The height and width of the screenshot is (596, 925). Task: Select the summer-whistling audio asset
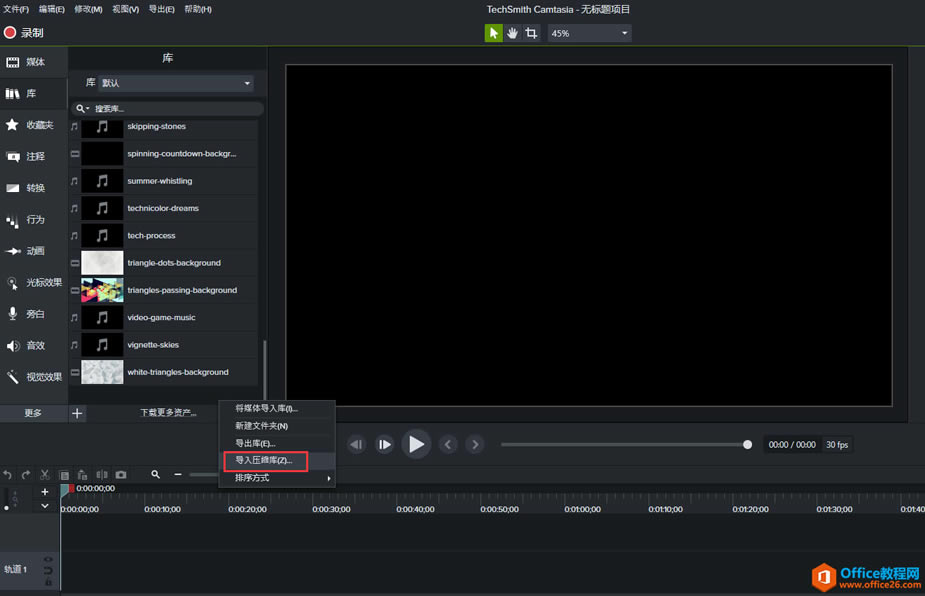[164, 181]
